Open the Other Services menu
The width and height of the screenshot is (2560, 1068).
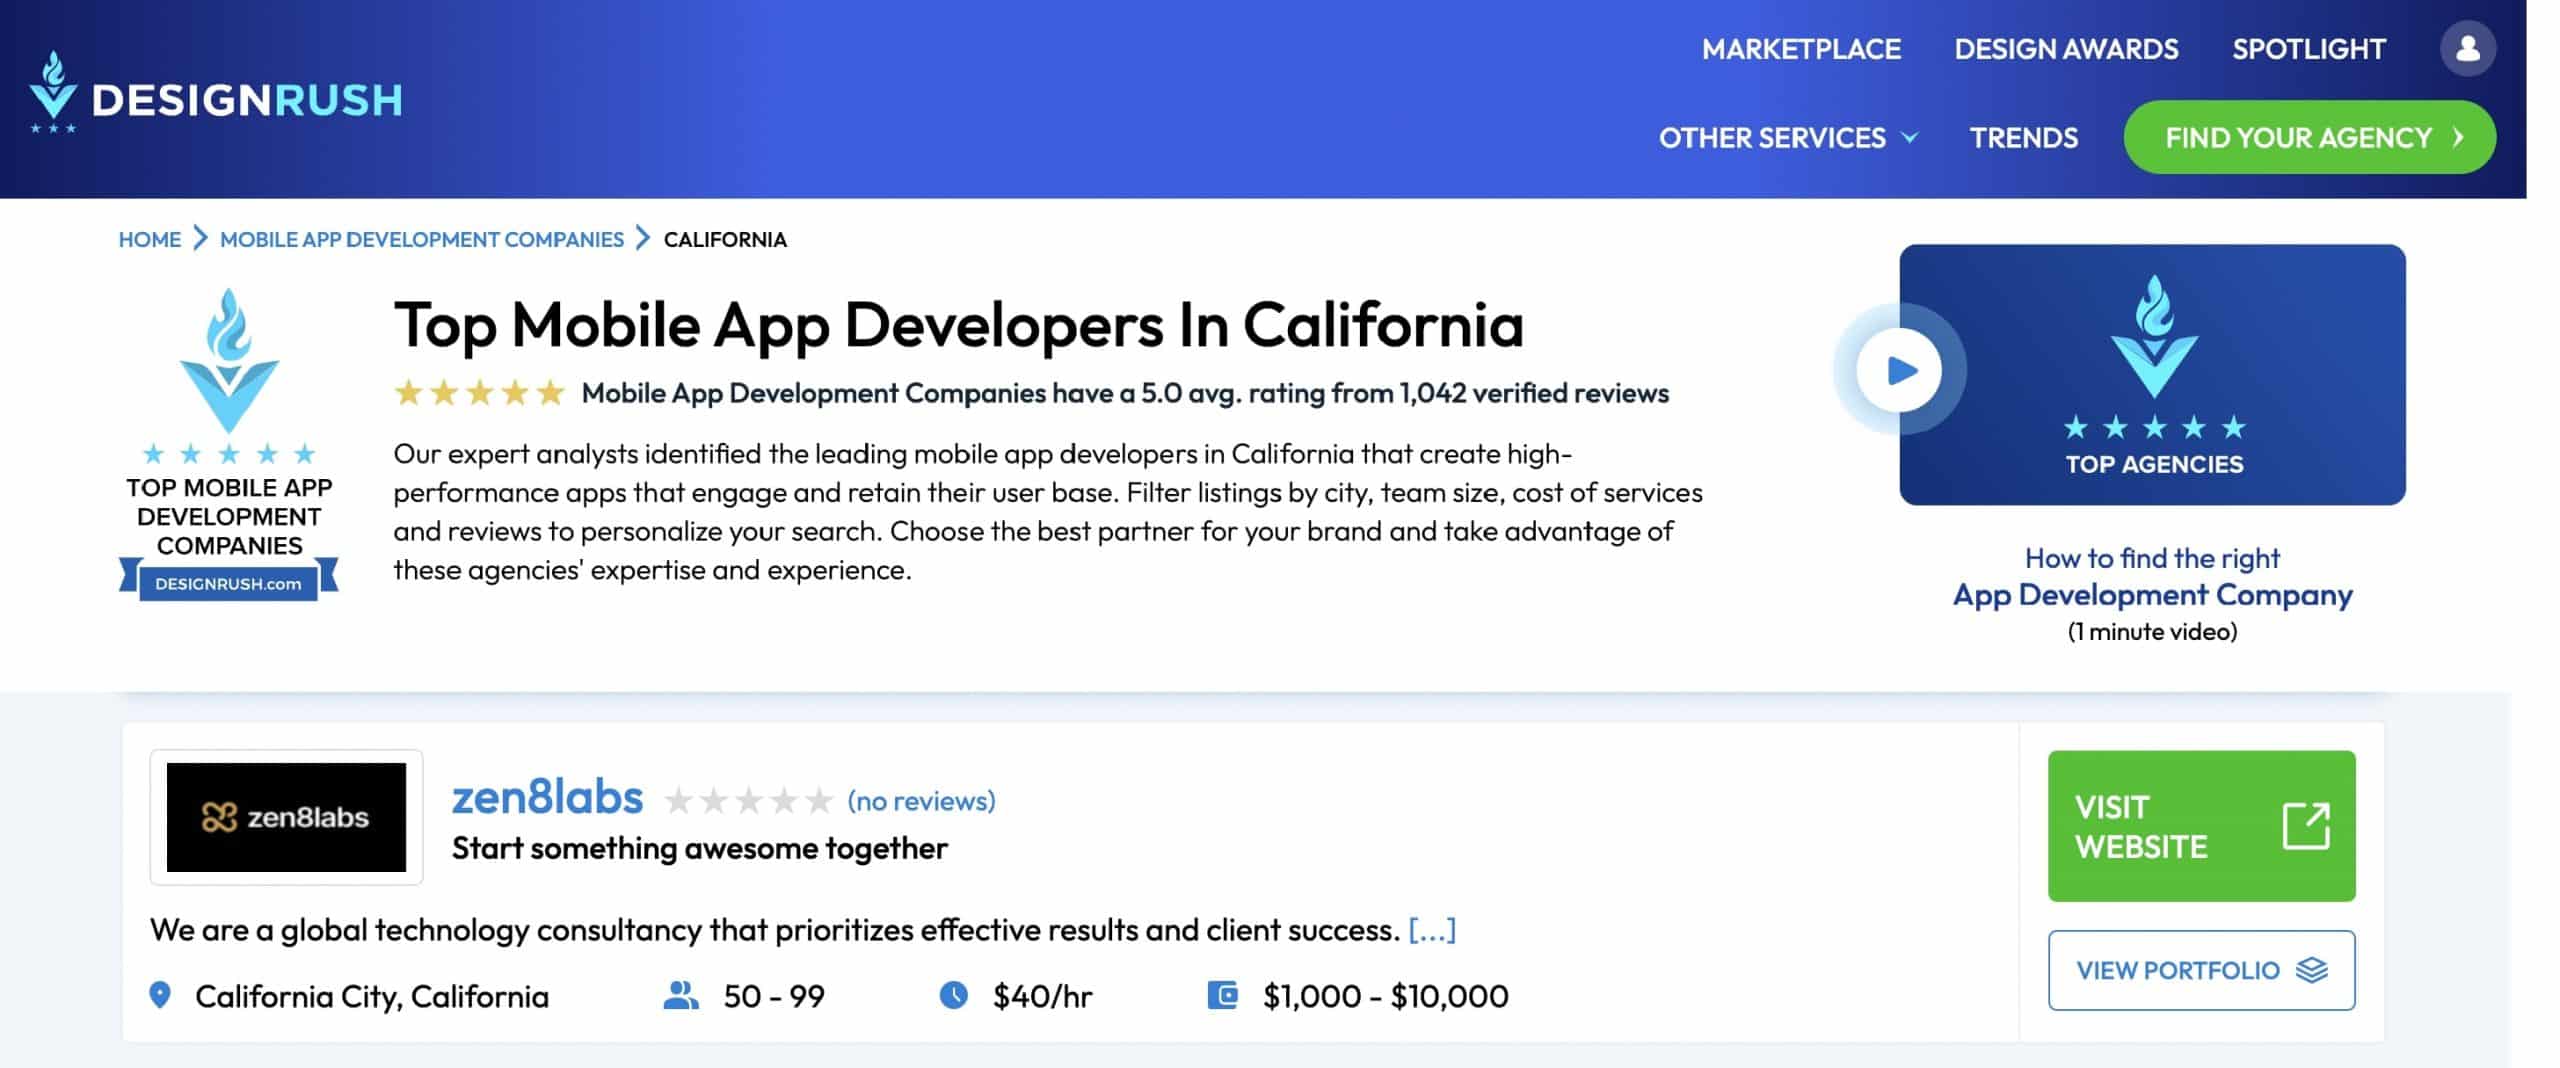click(1788, 138)
